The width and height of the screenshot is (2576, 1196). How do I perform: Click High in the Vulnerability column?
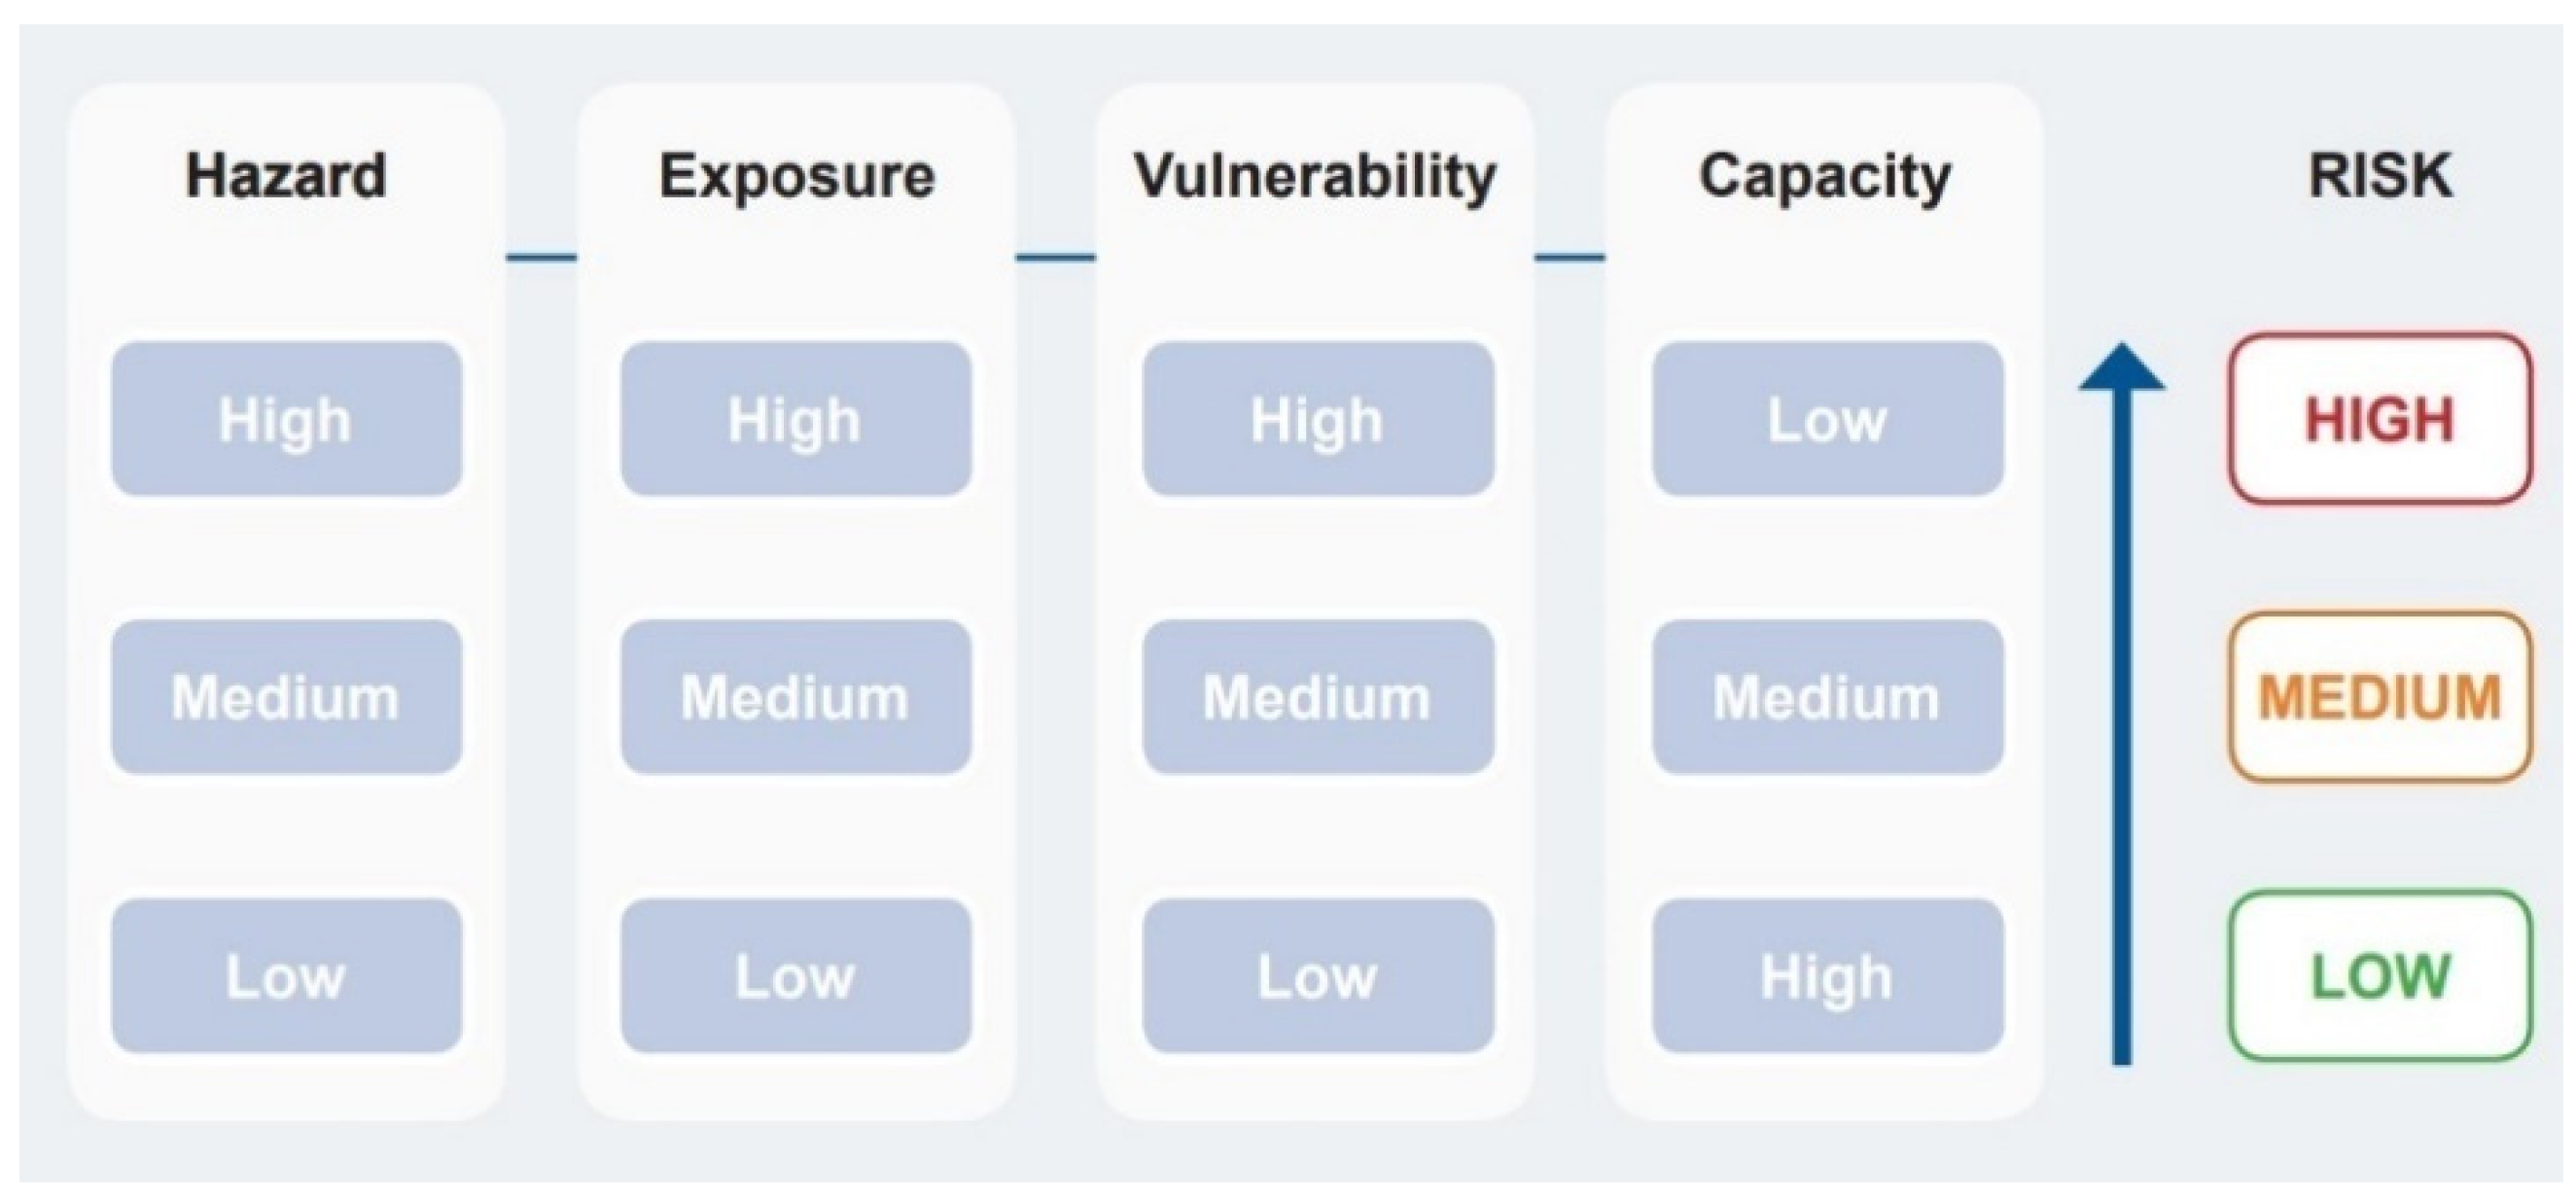pyautogui.click(x=1317, y=419)
